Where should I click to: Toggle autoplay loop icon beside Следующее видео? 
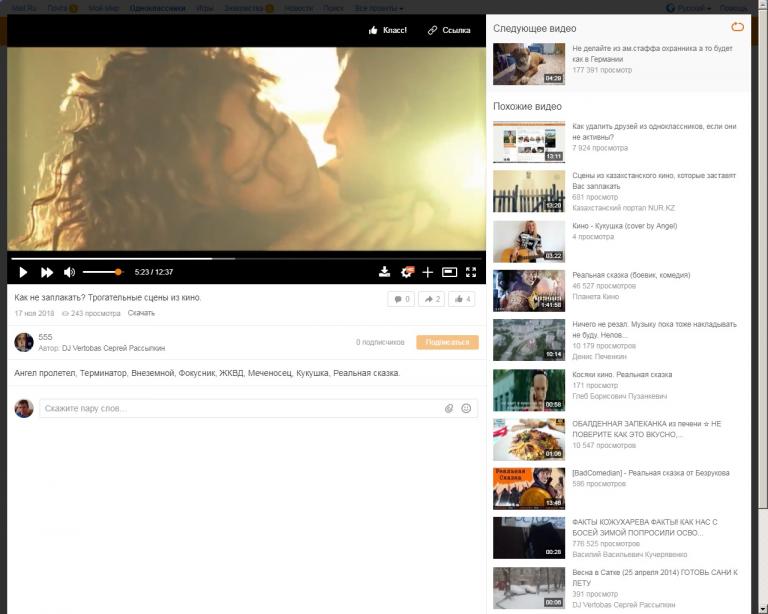coord(737,27)
